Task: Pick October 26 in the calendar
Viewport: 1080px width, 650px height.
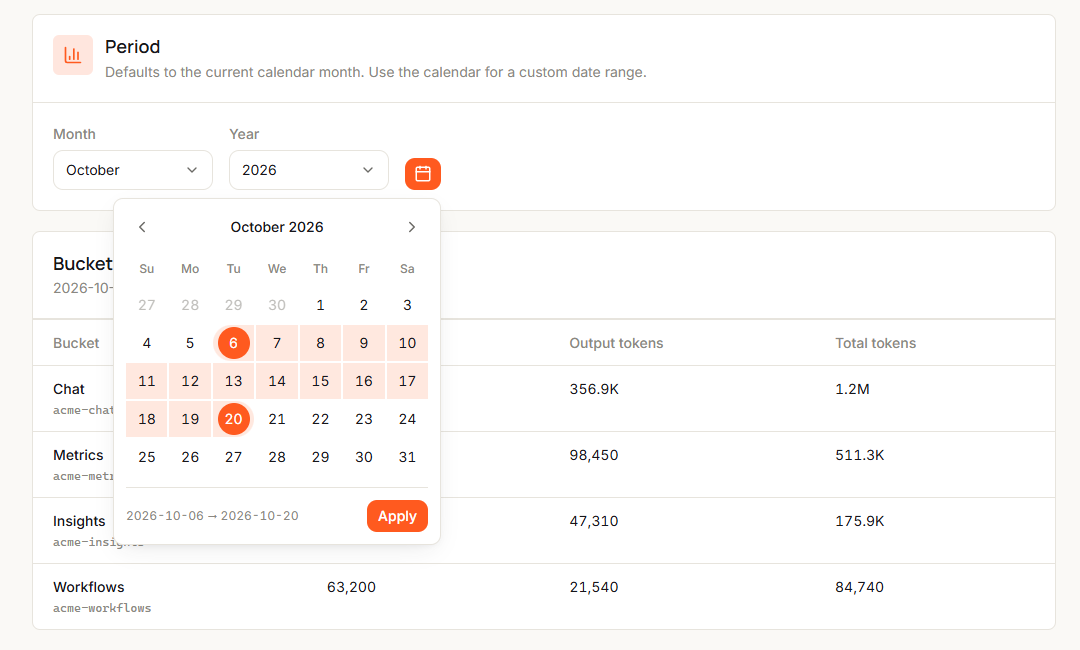Action: click(x=190, y=457)
